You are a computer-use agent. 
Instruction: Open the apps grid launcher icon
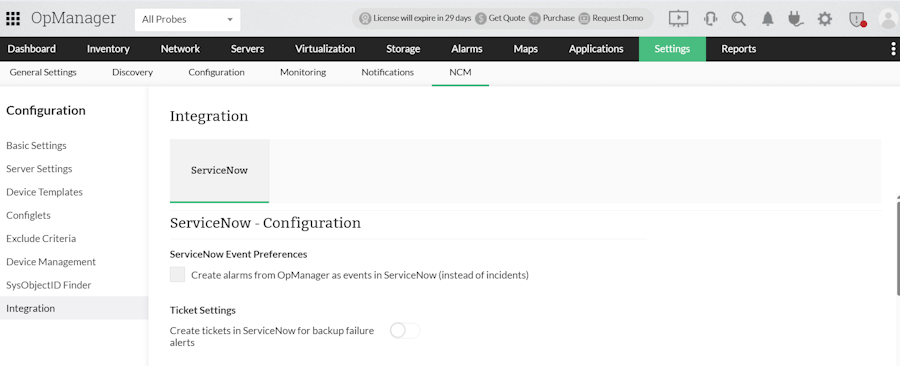point(13,18)
